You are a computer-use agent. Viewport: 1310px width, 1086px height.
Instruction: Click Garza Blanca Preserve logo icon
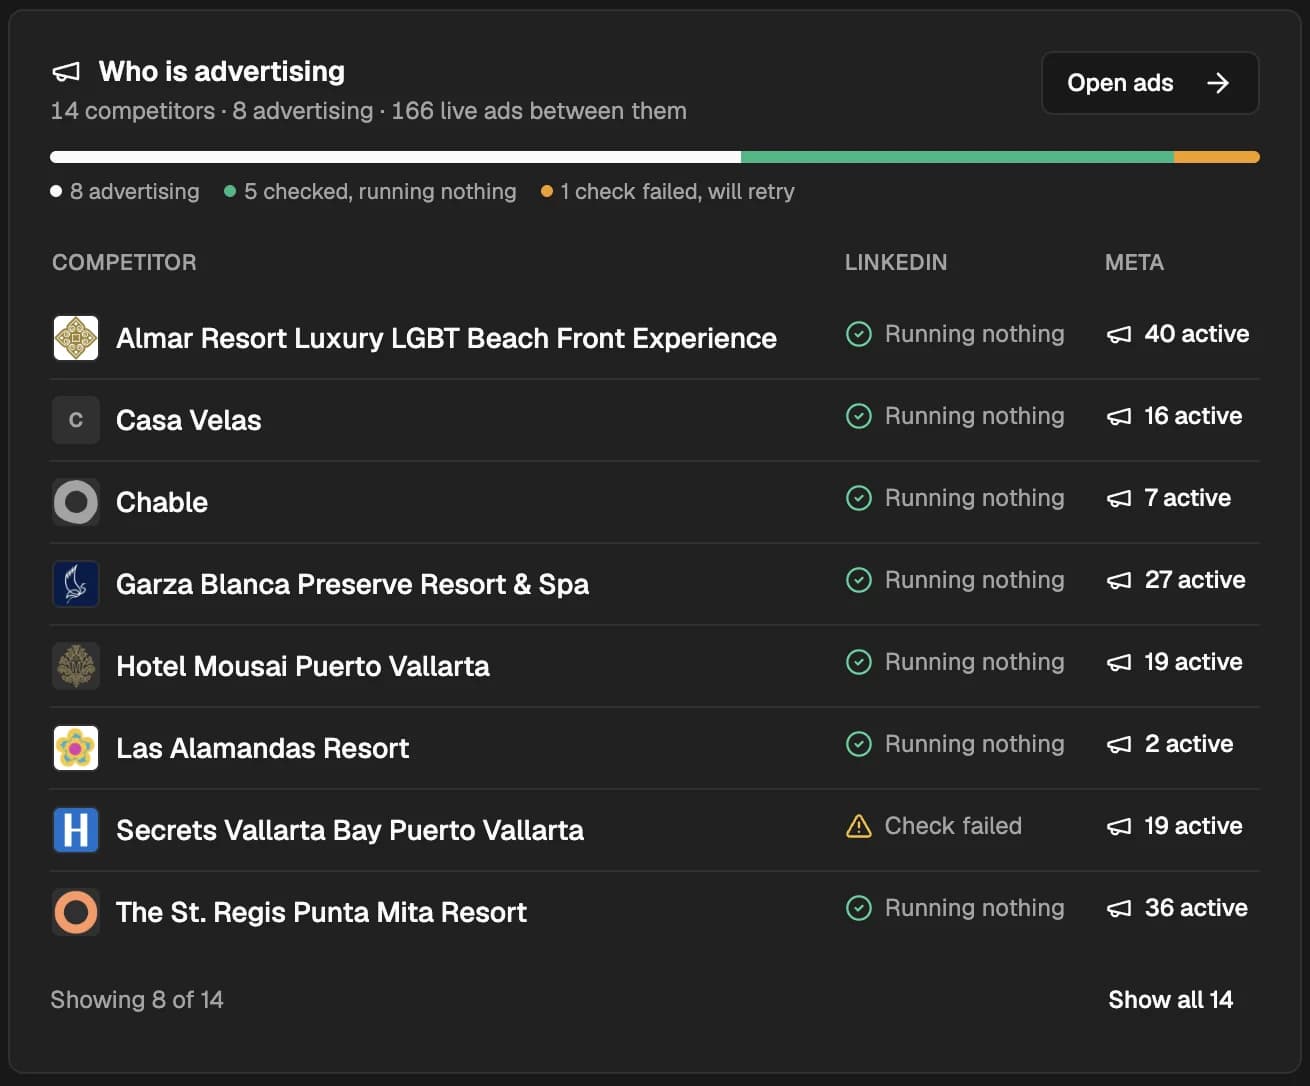tap(76, 584)
